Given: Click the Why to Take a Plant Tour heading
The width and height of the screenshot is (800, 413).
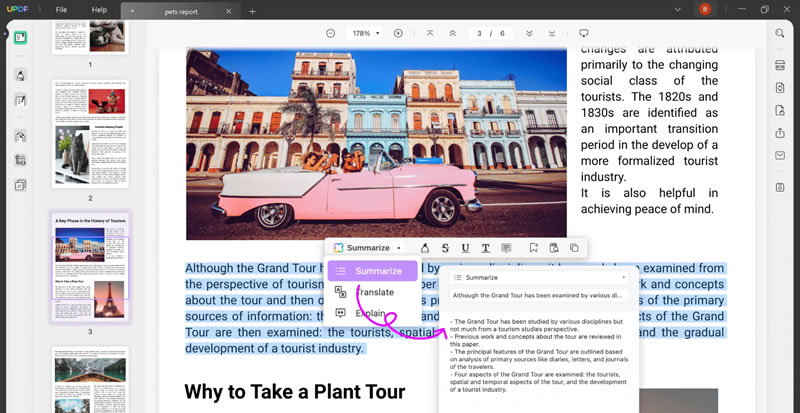Looking at the screenshot, I should tap(295, 392).
